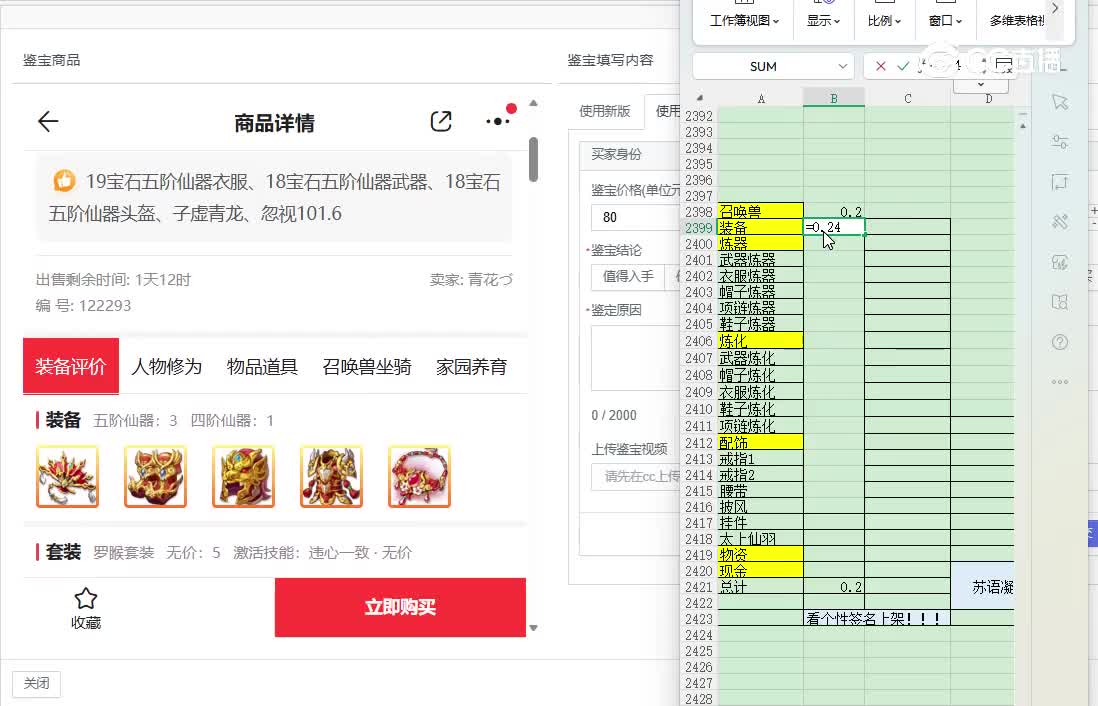
Task: Click the 收藏 star icon
Action: coord(86,599)
